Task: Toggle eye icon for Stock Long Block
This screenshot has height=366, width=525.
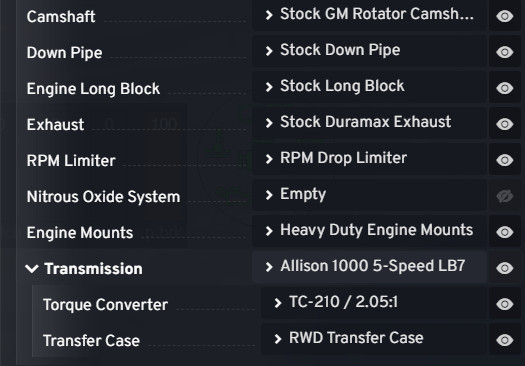Action: coord(505,88)
